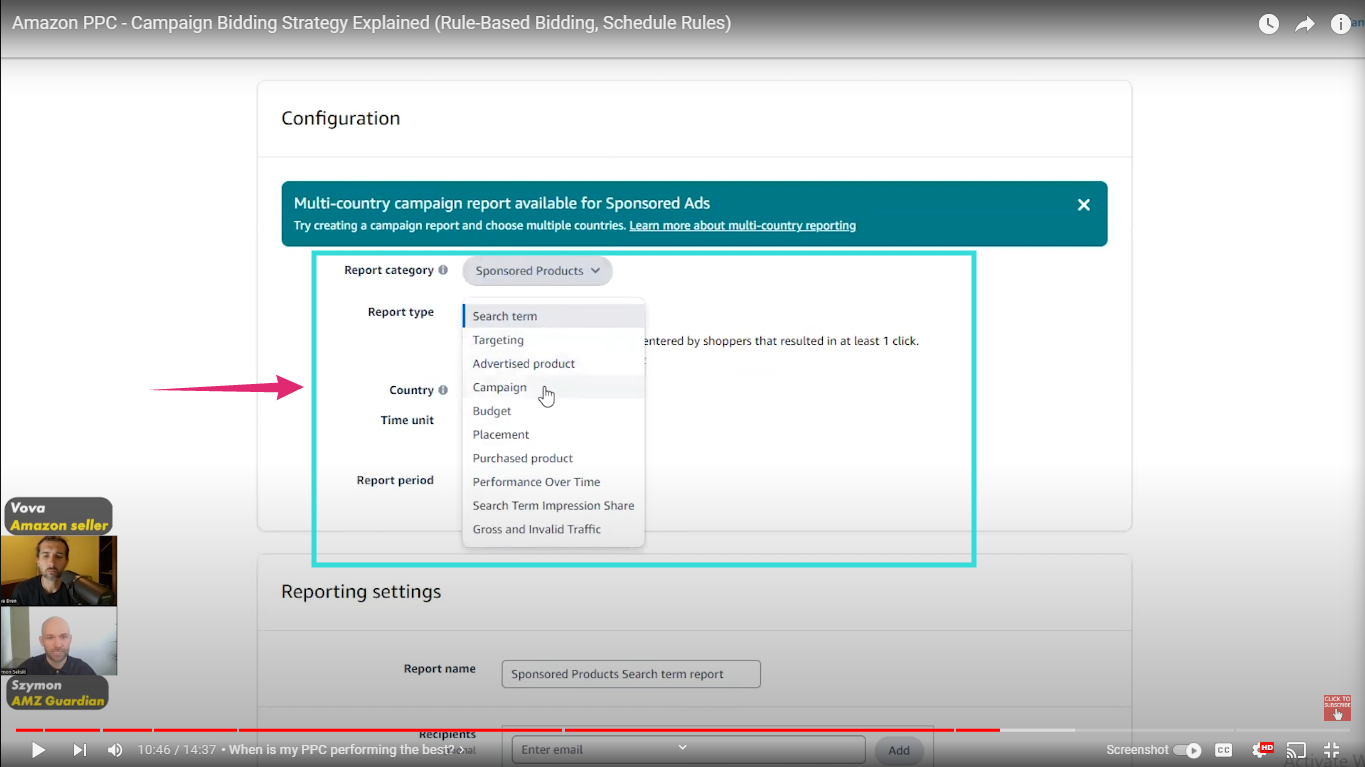The image size is (1365, 767).
Task: Open the video info icon
Action: click(x=1341, y=24)
